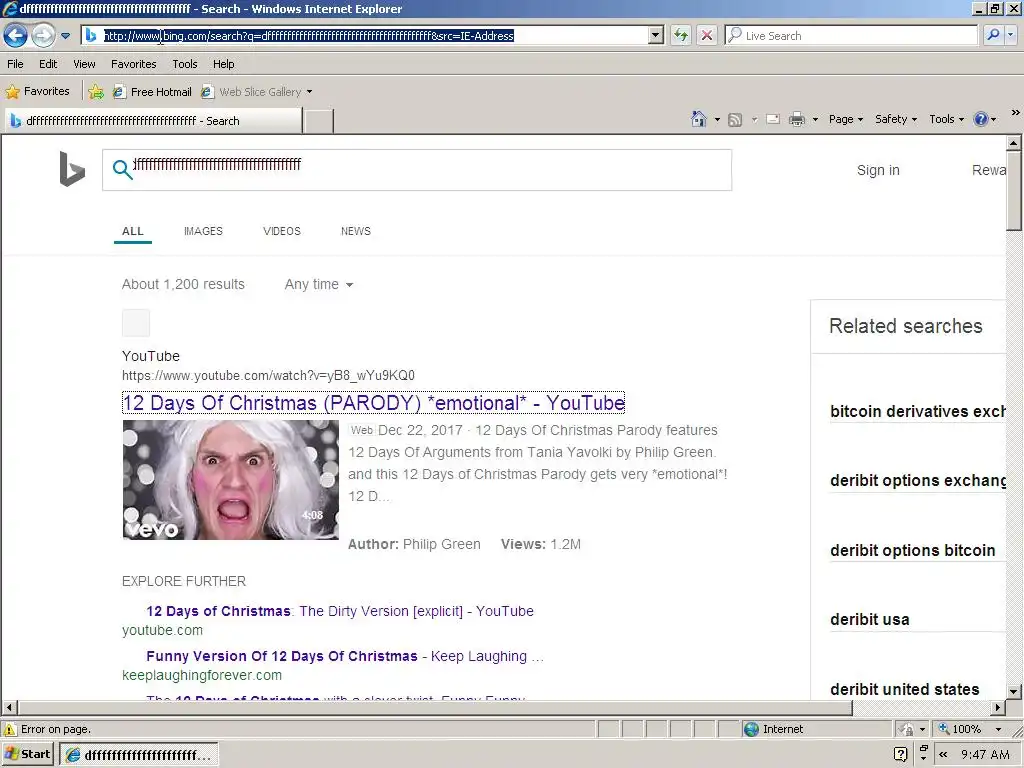Open the search provider options dropdown
The image size is (1024, 768).
coord(1010,35)
